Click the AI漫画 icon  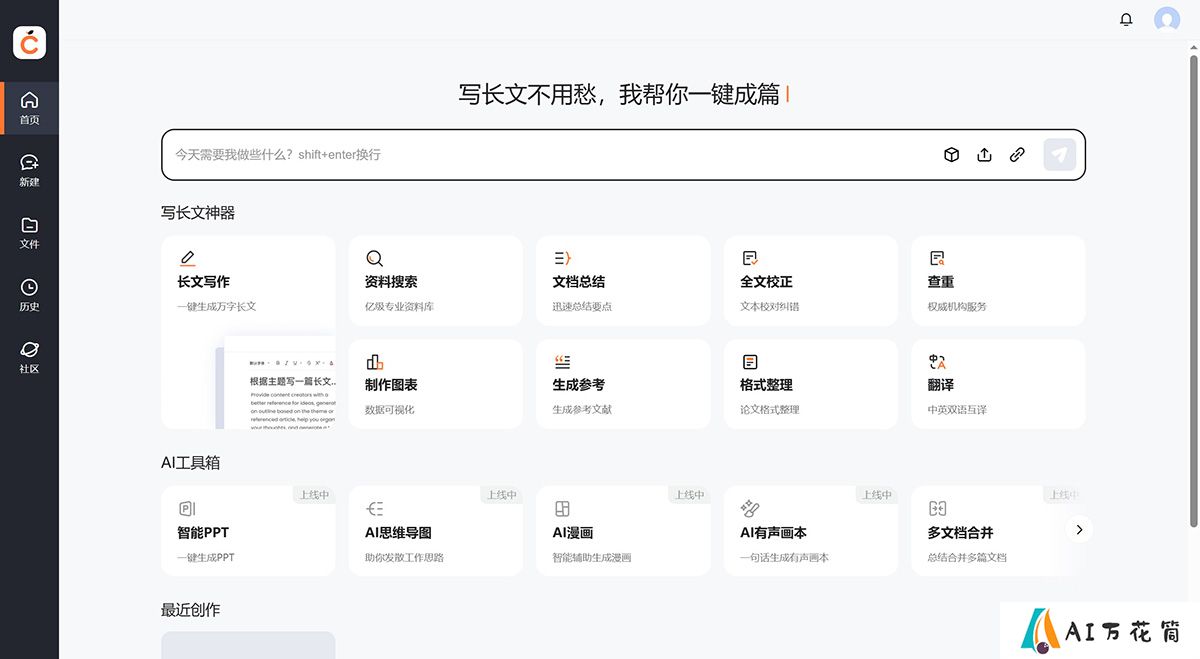[x=562, y=509]
